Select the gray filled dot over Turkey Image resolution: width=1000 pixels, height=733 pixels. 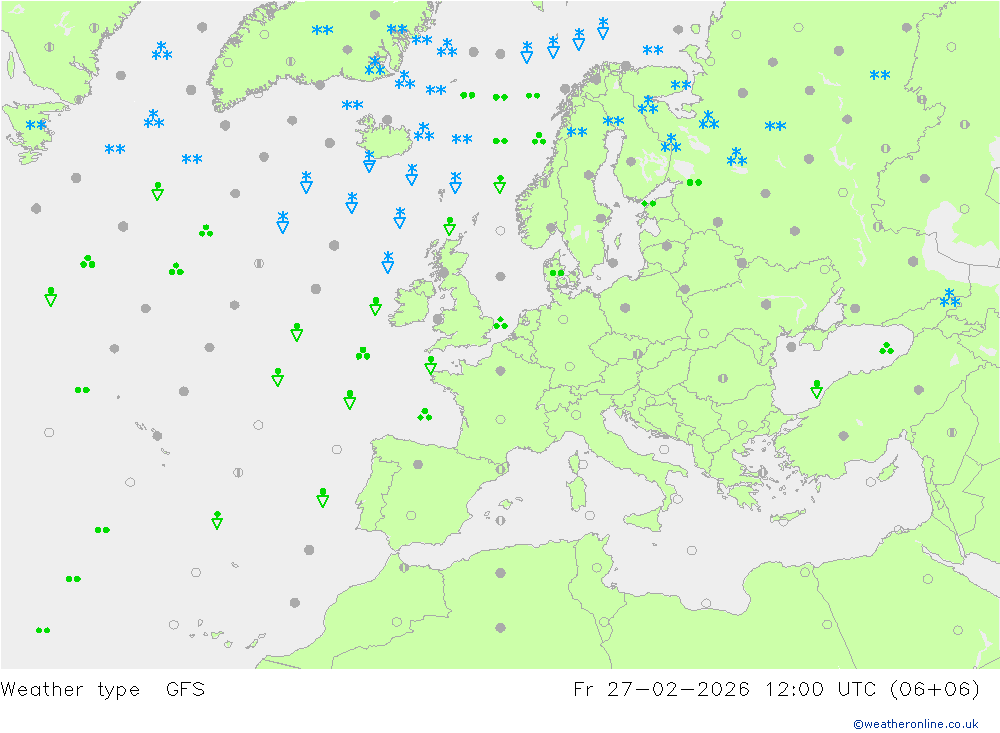844,436
